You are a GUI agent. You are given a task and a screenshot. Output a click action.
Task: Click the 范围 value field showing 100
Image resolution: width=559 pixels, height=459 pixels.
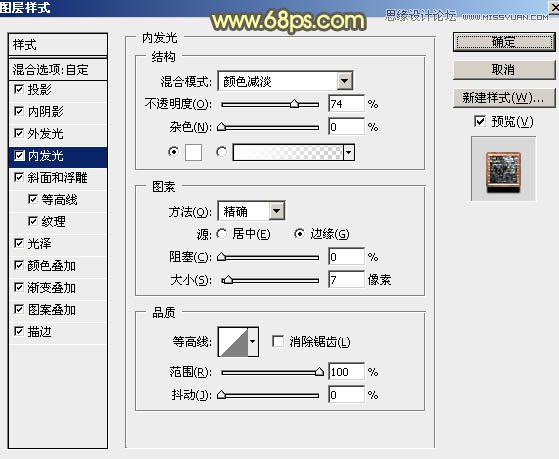(347, 372)
